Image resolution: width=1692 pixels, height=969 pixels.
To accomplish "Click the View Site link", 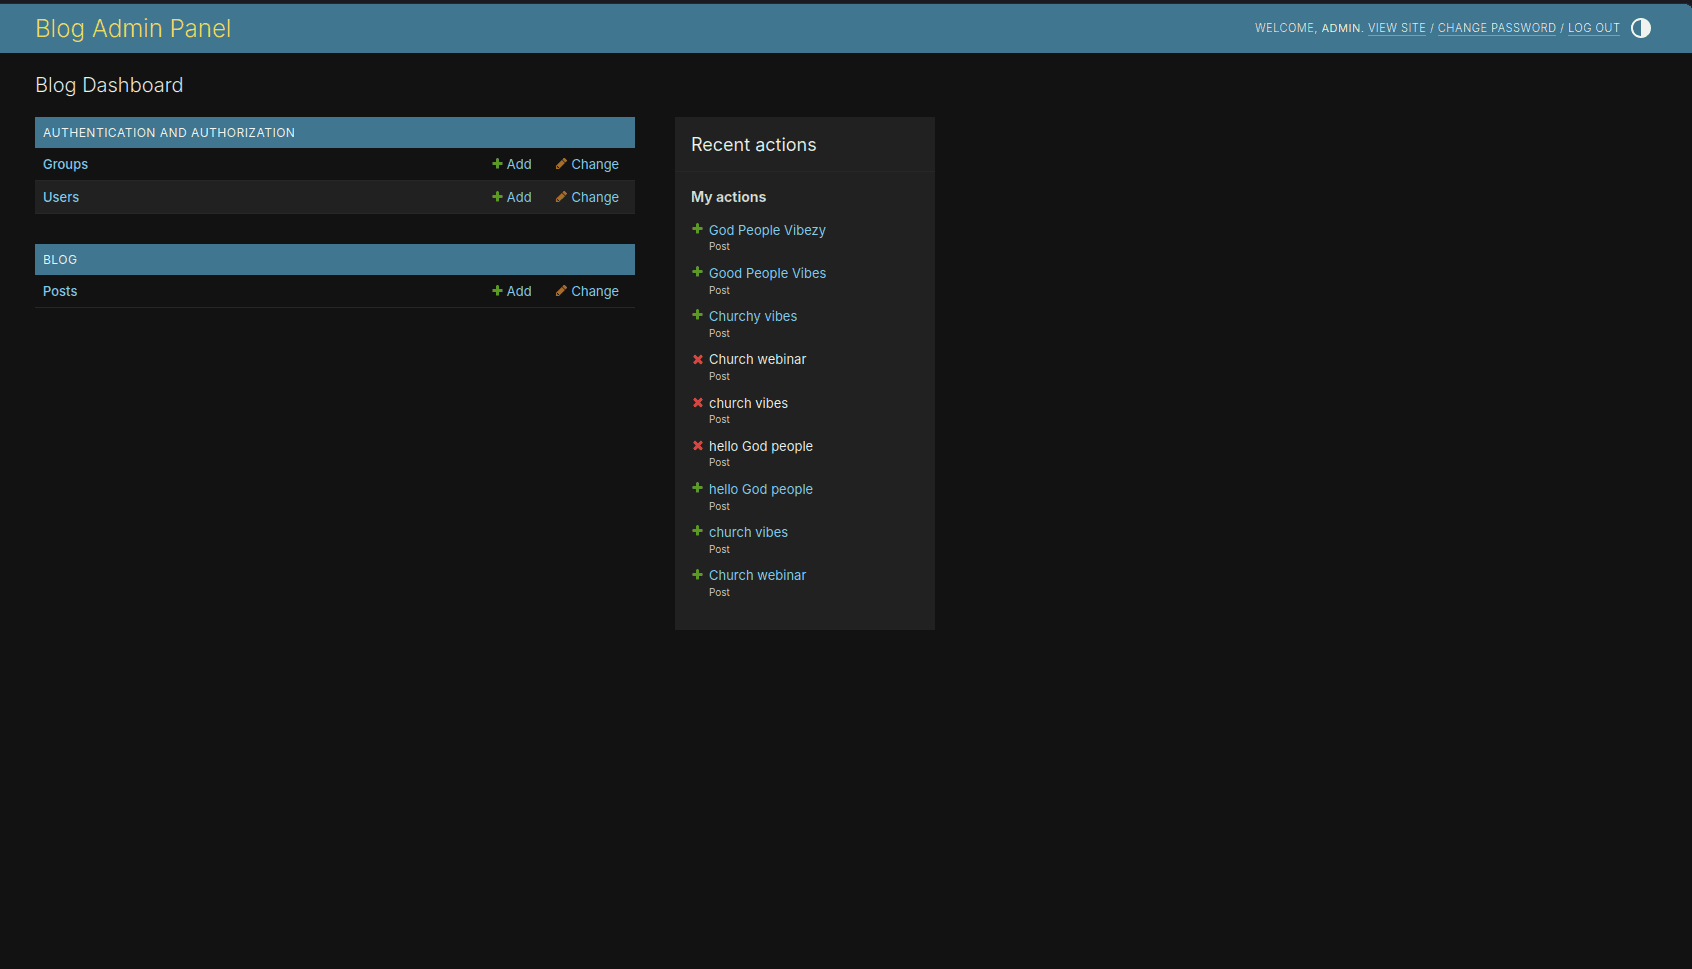I will (x=1397, y=28).
